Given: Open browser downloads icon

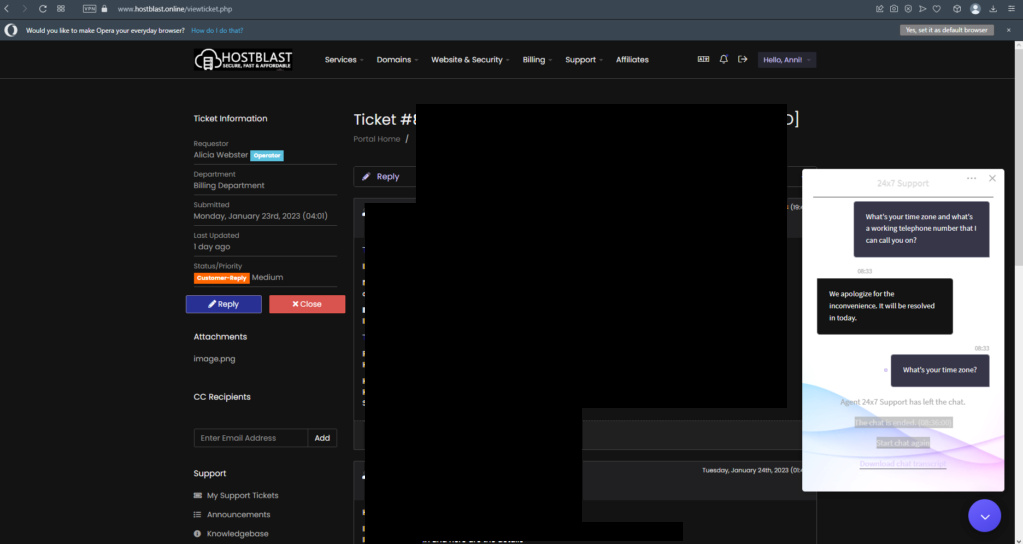Looking at the screenshot, I should pyautogui.click(x=993, y=9).
